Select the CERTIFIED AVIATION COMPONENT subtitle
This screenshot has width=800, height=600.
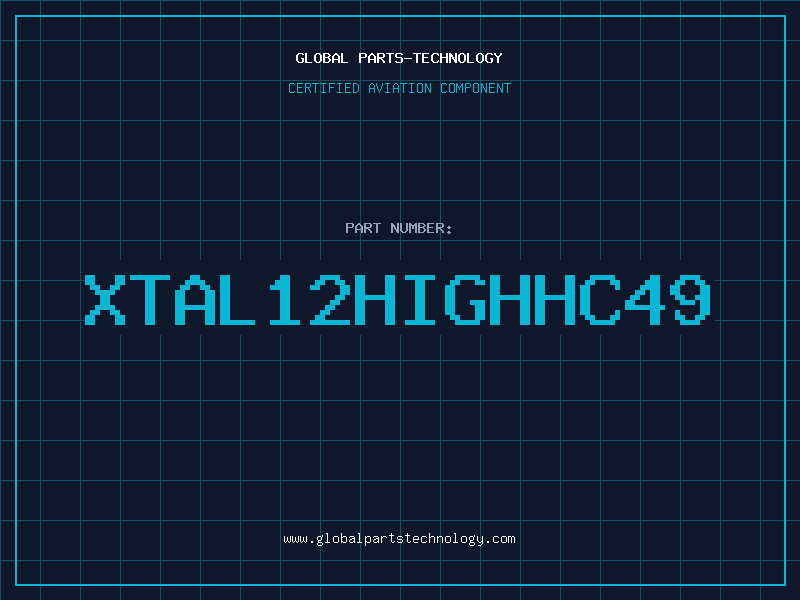pyautogui.click(x=399, y=88)
